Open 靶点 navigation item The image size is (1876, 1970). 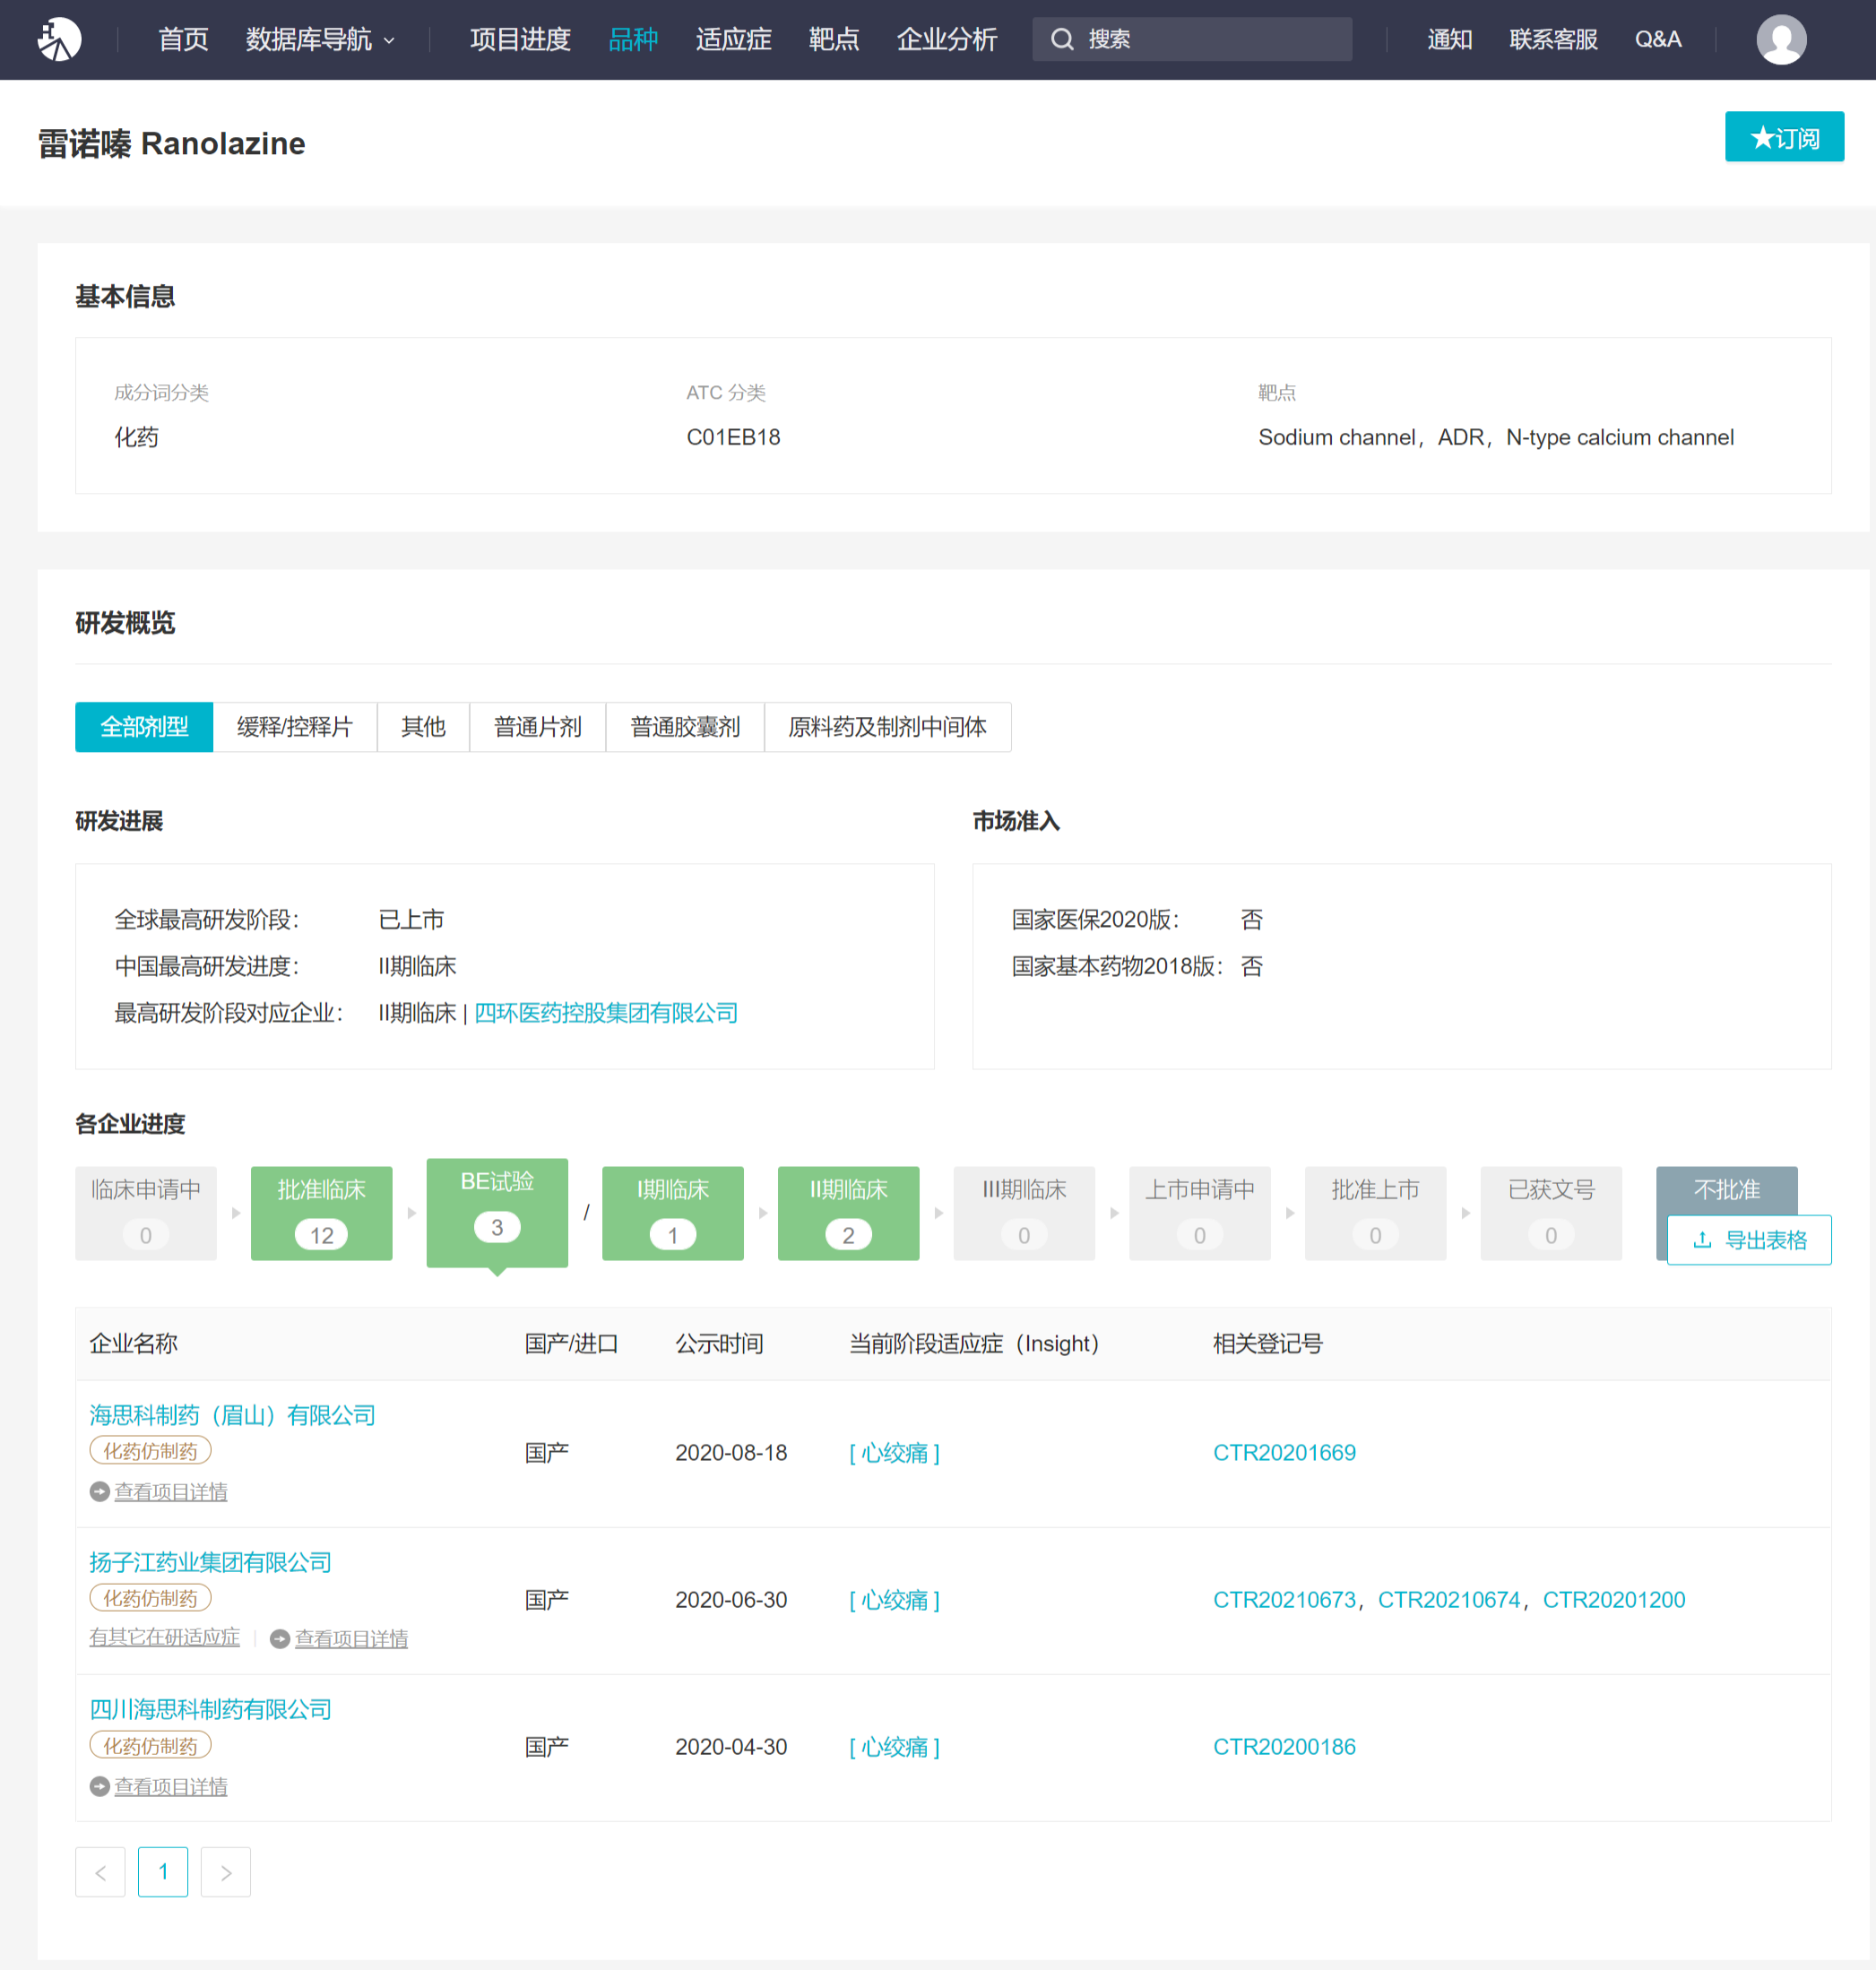click(x=834, y=39)
